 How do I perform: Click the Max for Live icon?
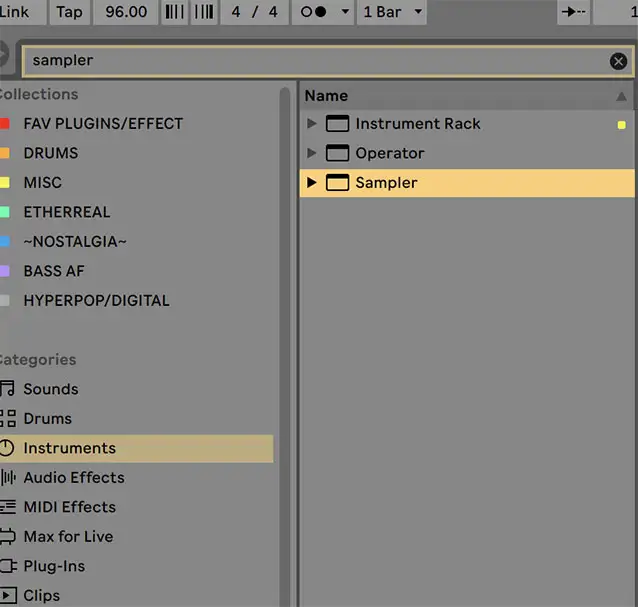(x=7, y=536)
